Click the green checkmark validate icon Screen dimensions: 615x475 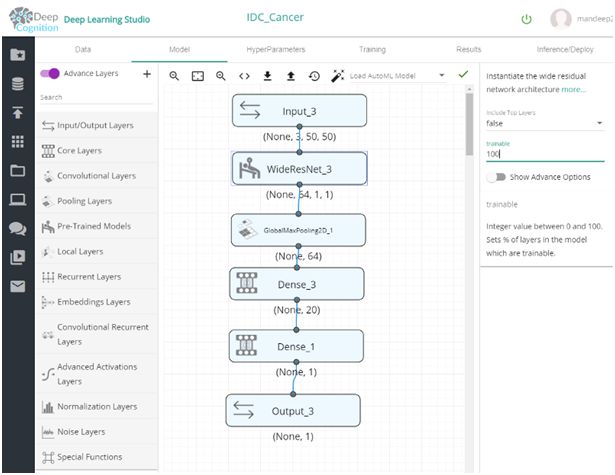pos(463,74)
